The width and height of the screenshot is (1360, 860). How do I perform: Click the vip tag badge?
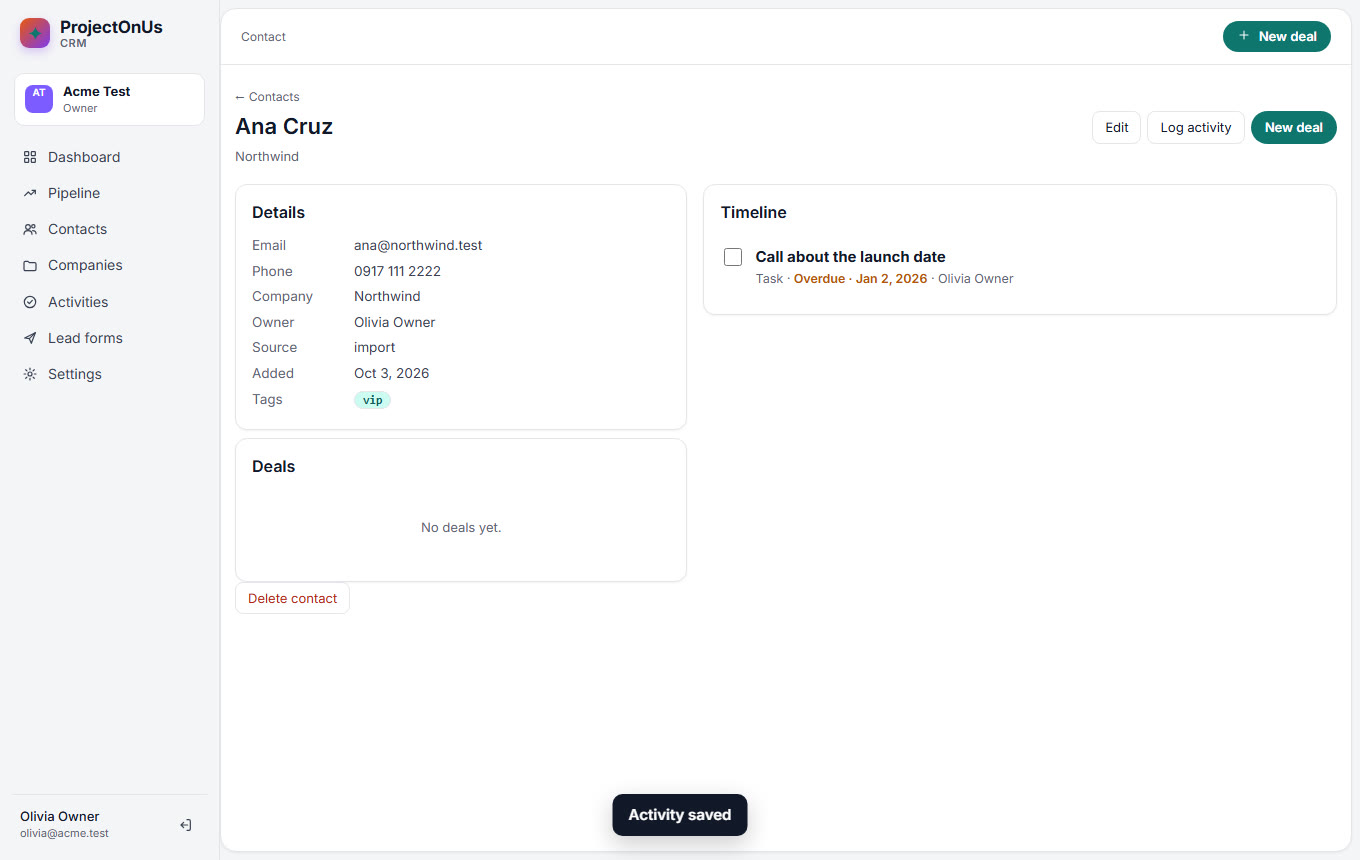[x=372, y=400]
